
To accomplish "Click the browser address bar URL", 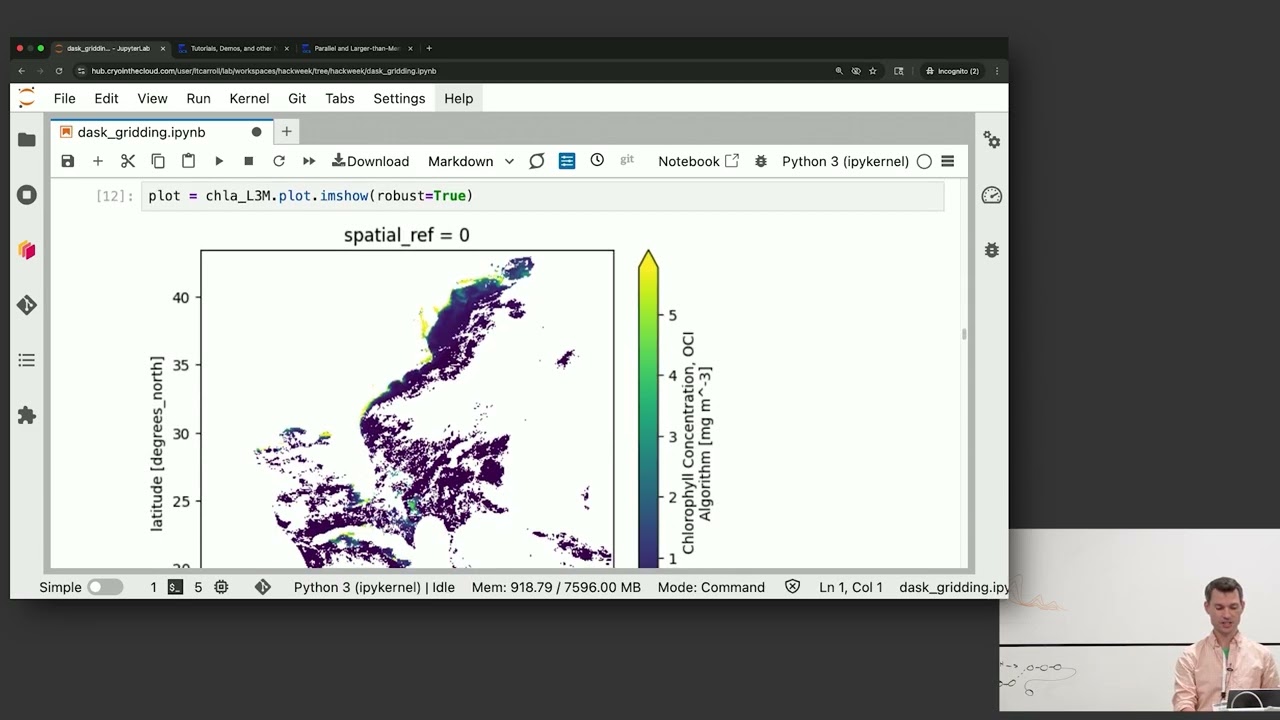I will (264, 71).
